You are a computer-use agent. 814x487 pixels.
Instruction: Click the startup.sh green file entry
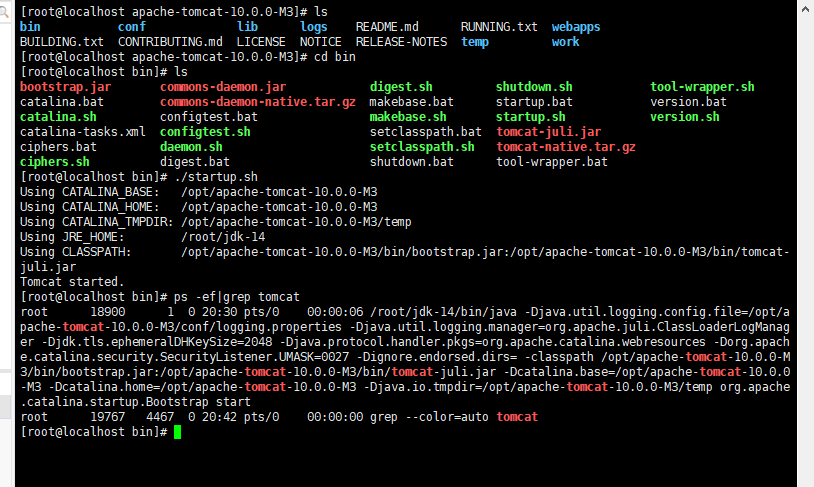tap(534, 117)
